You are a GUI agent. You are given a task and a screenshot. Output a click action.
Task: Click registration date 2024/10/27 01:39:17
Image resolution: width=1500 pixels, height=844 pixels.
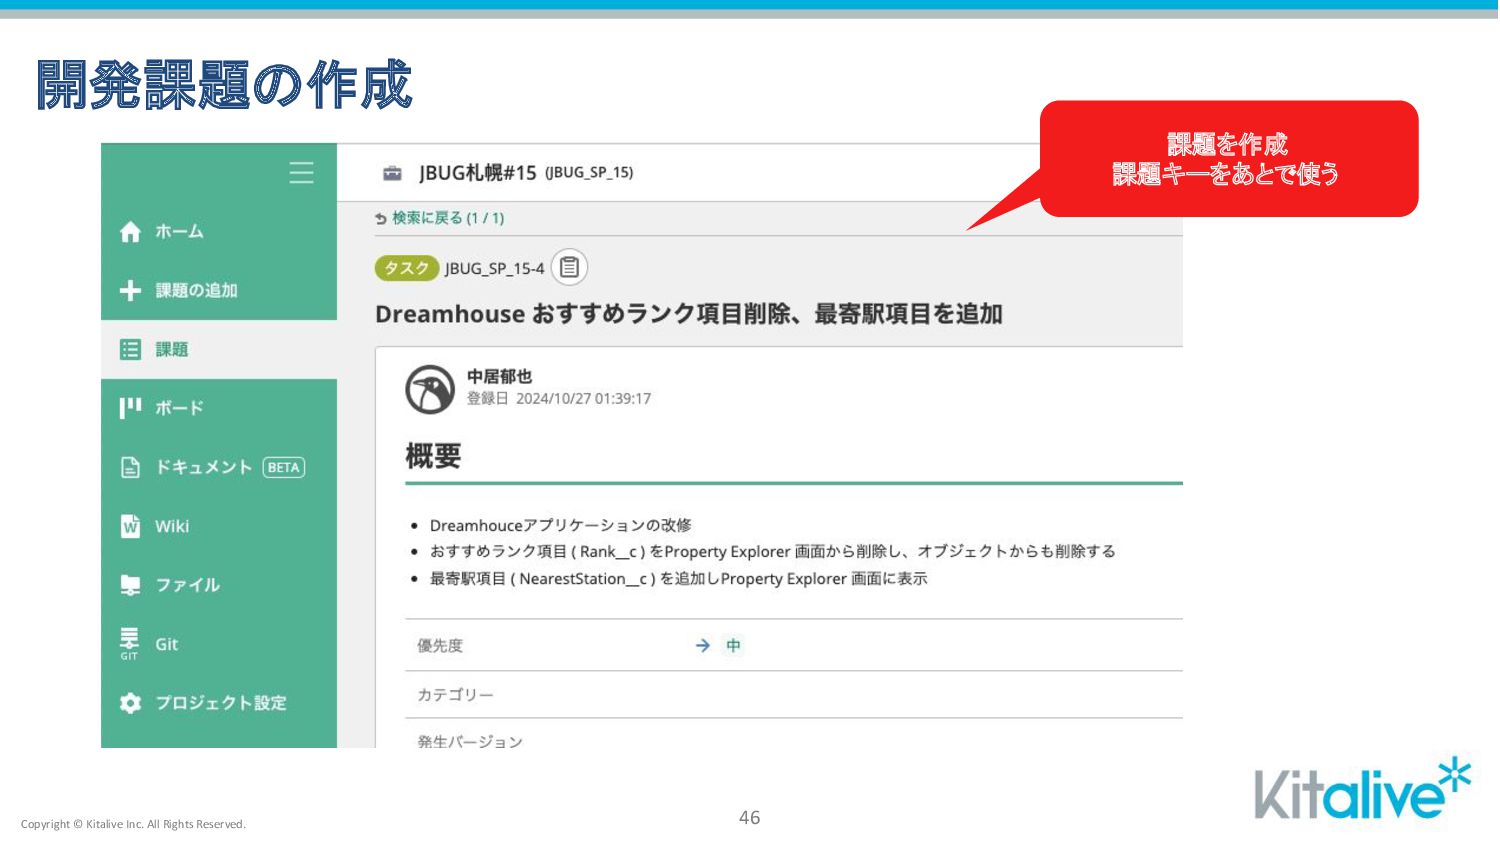pyautogui.click(x=583, y=399)
